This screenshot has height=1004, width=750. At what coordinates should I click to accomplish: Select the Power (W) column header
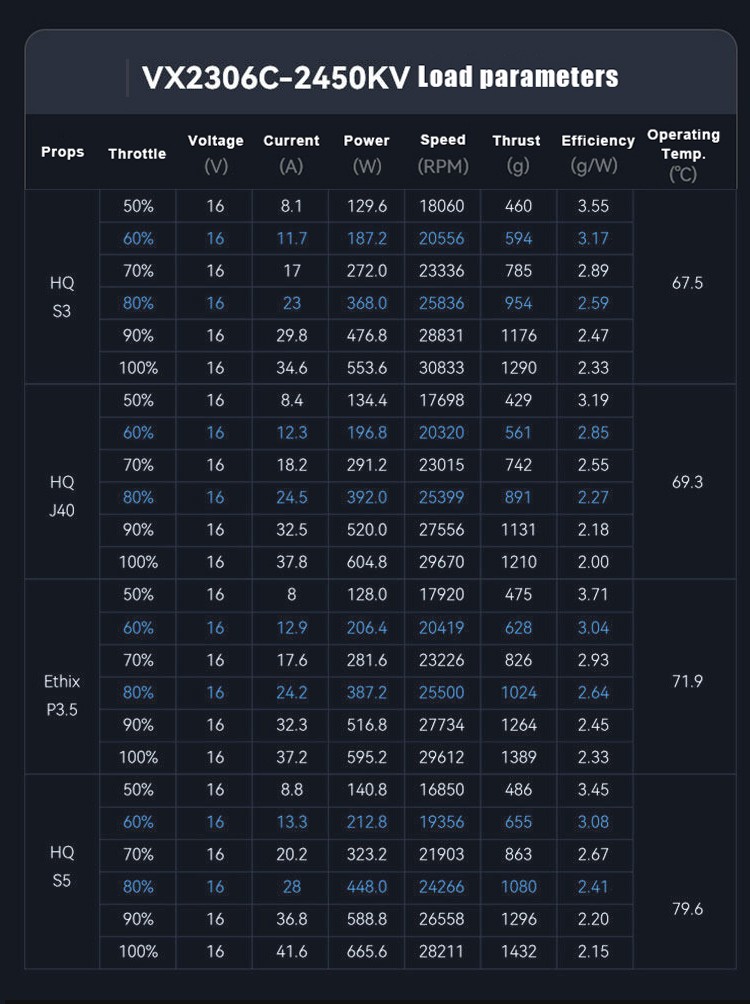[366, 153]
